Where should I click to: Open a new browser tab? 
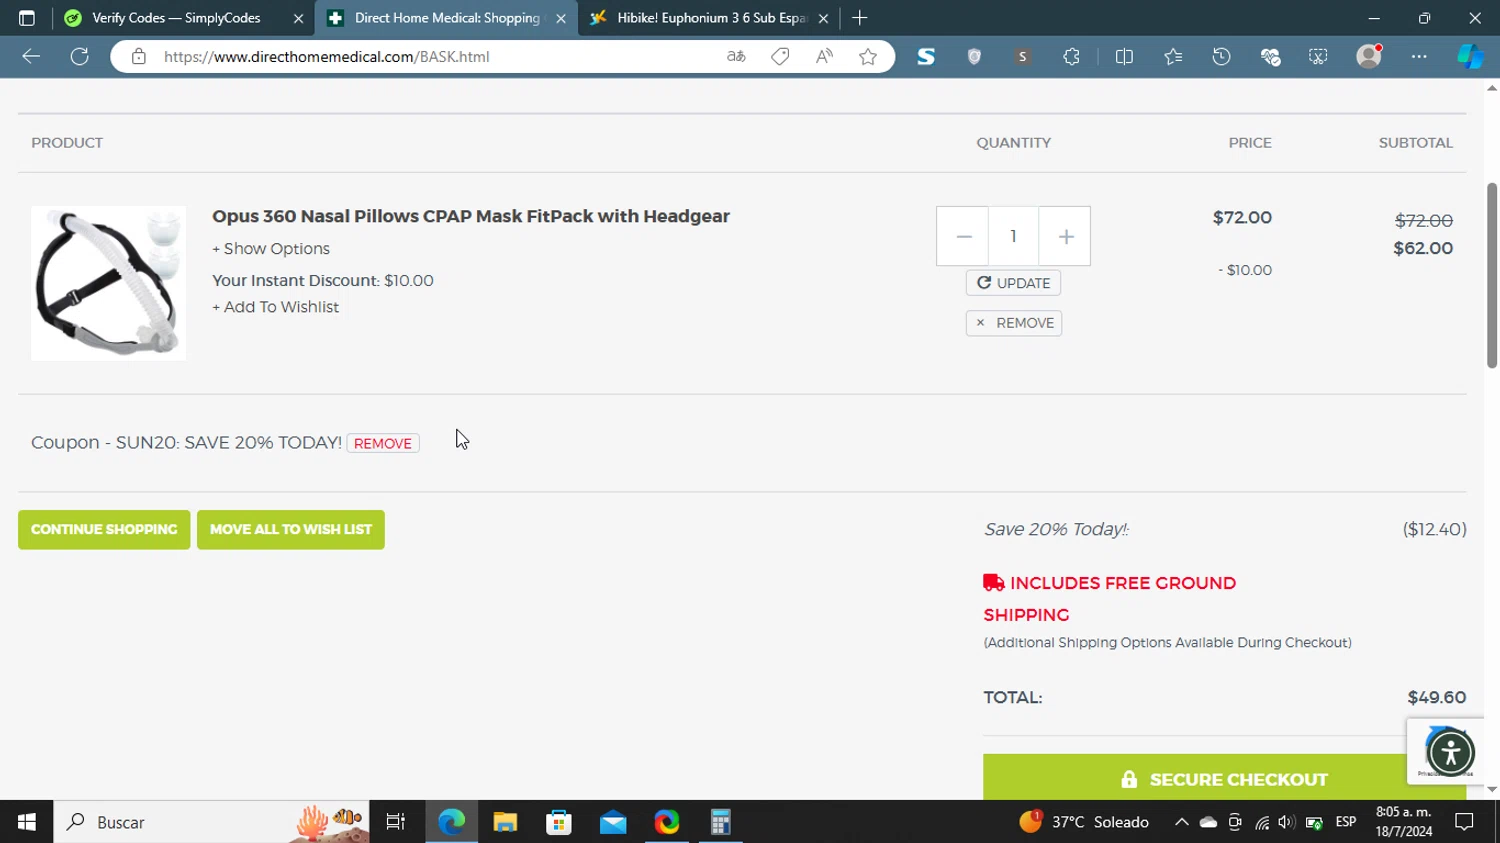tap(860, 18)
